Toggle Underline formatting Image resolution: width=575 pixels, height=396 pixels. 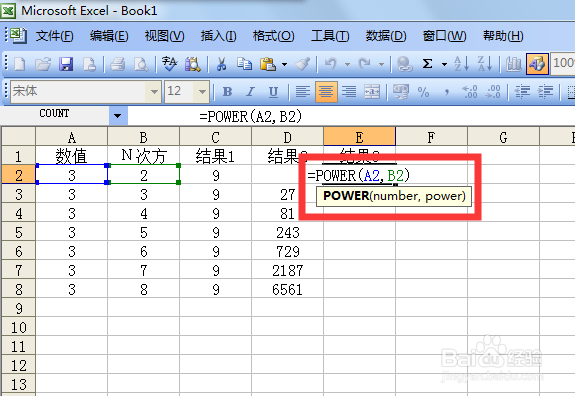pyautogui.click(x=274, y=91)
